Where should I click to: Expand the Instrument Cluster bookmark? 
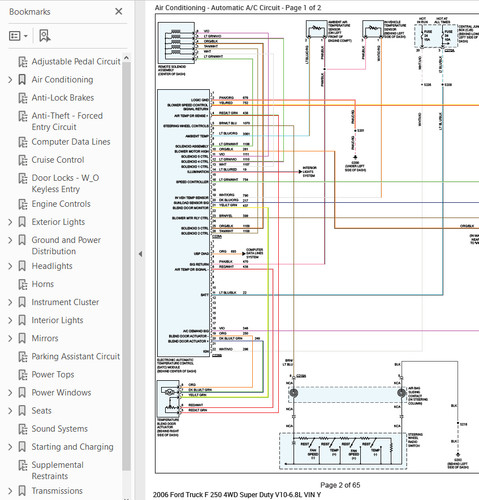(10, 302)
